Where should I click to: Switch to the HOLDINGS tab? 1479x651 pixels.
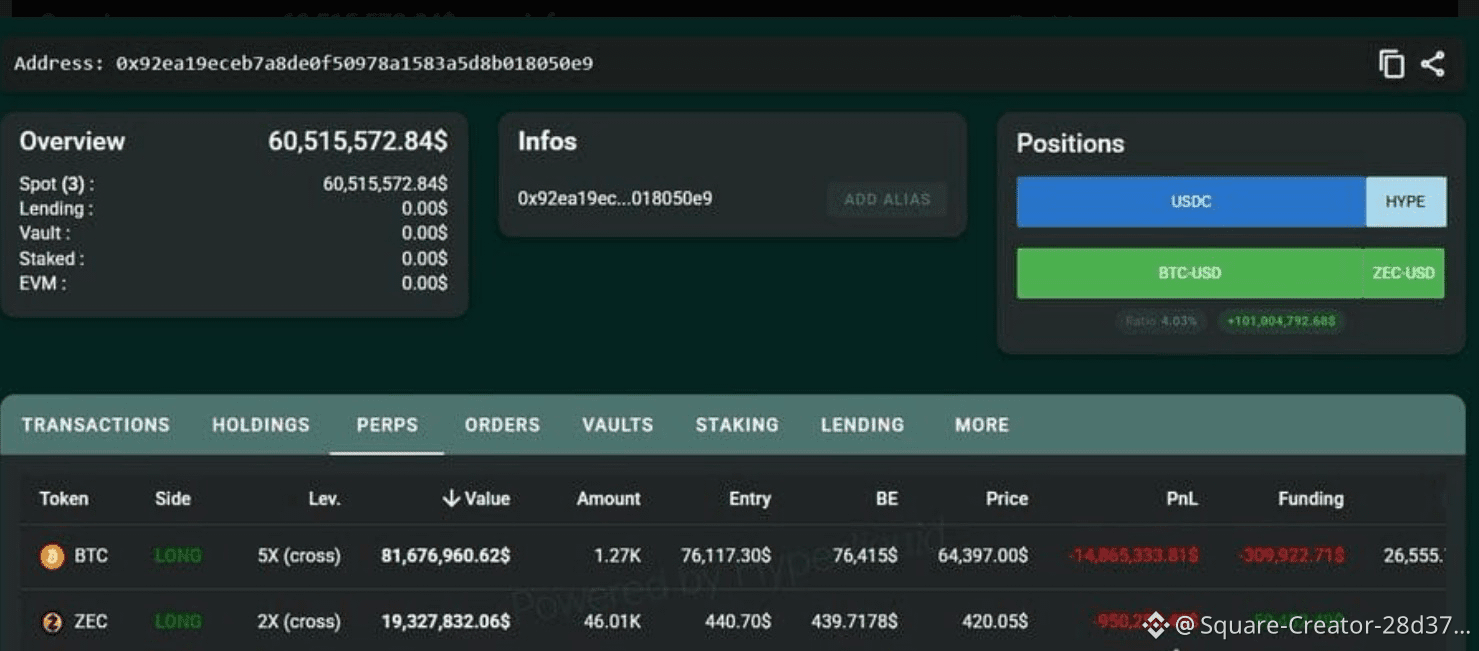pos(261,425)
